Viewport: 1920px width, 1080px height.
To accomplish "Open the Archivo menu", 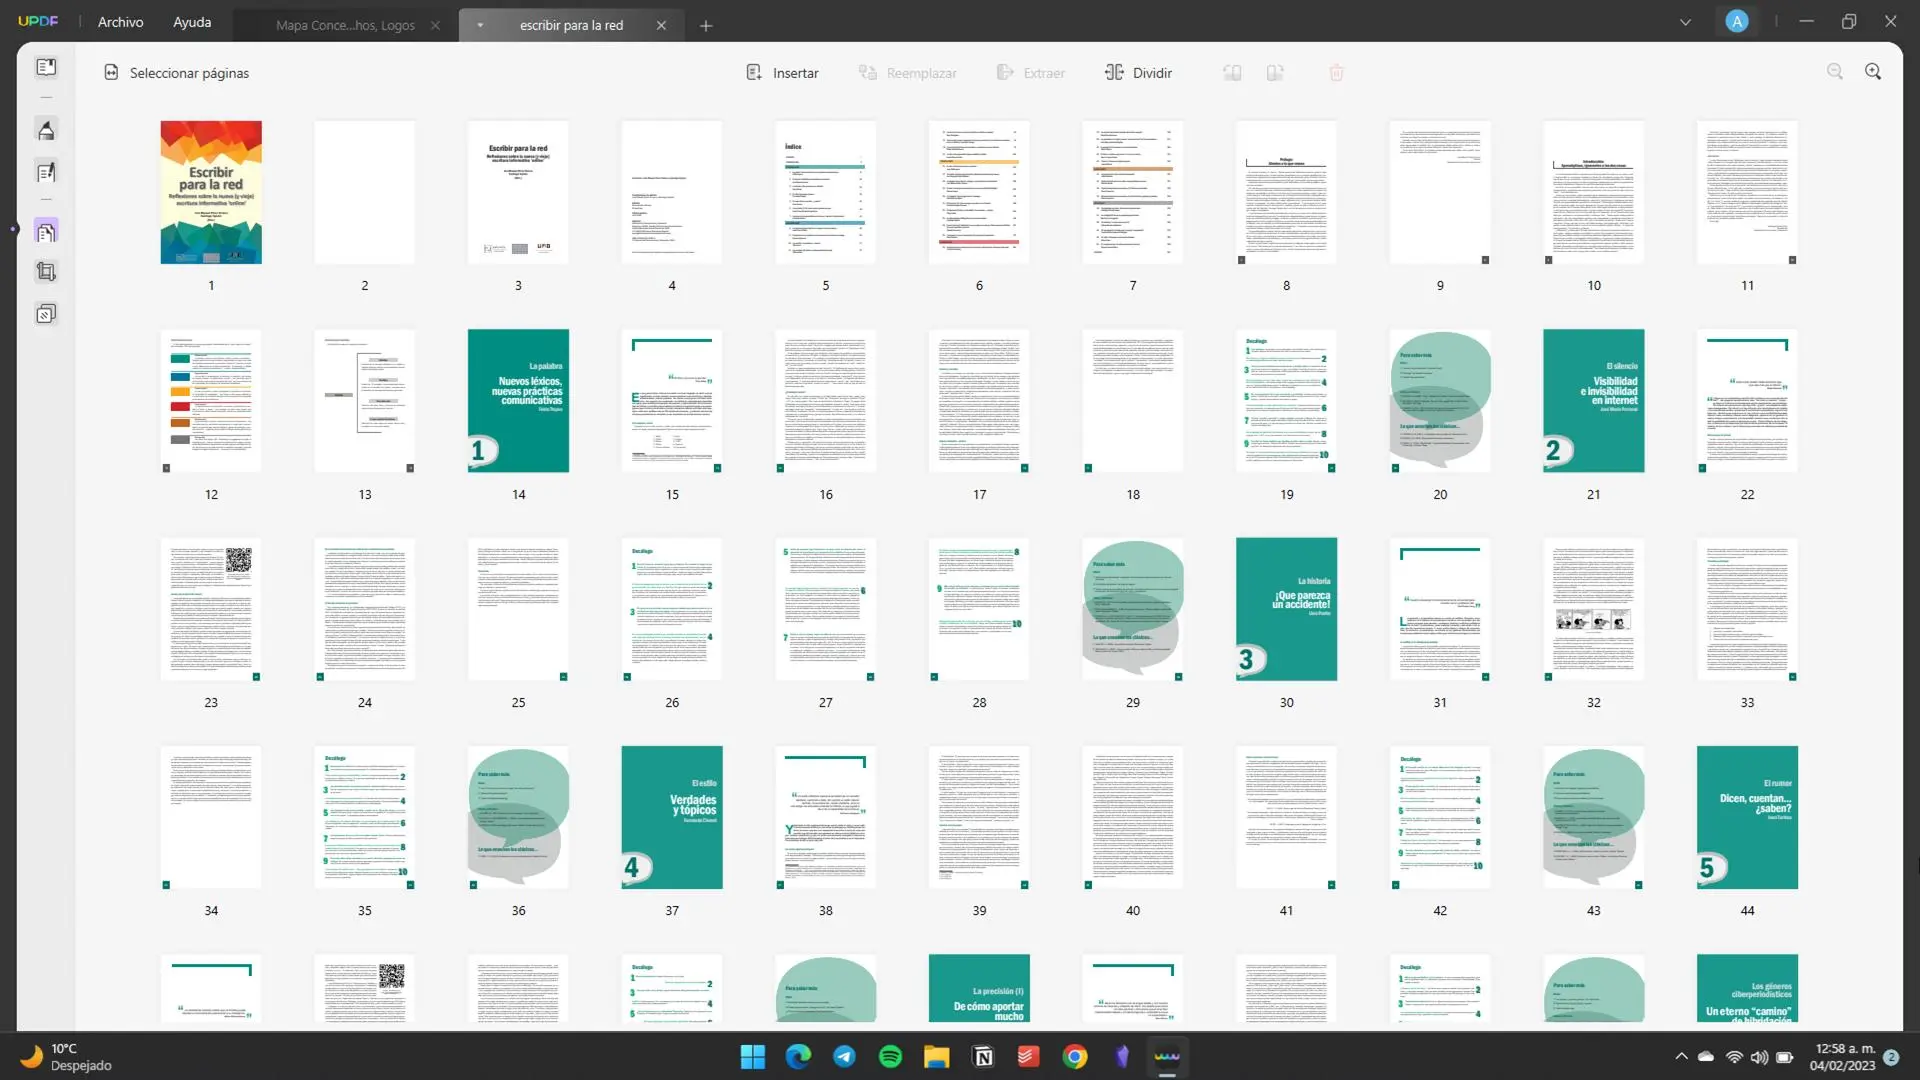I will point(120,22).
